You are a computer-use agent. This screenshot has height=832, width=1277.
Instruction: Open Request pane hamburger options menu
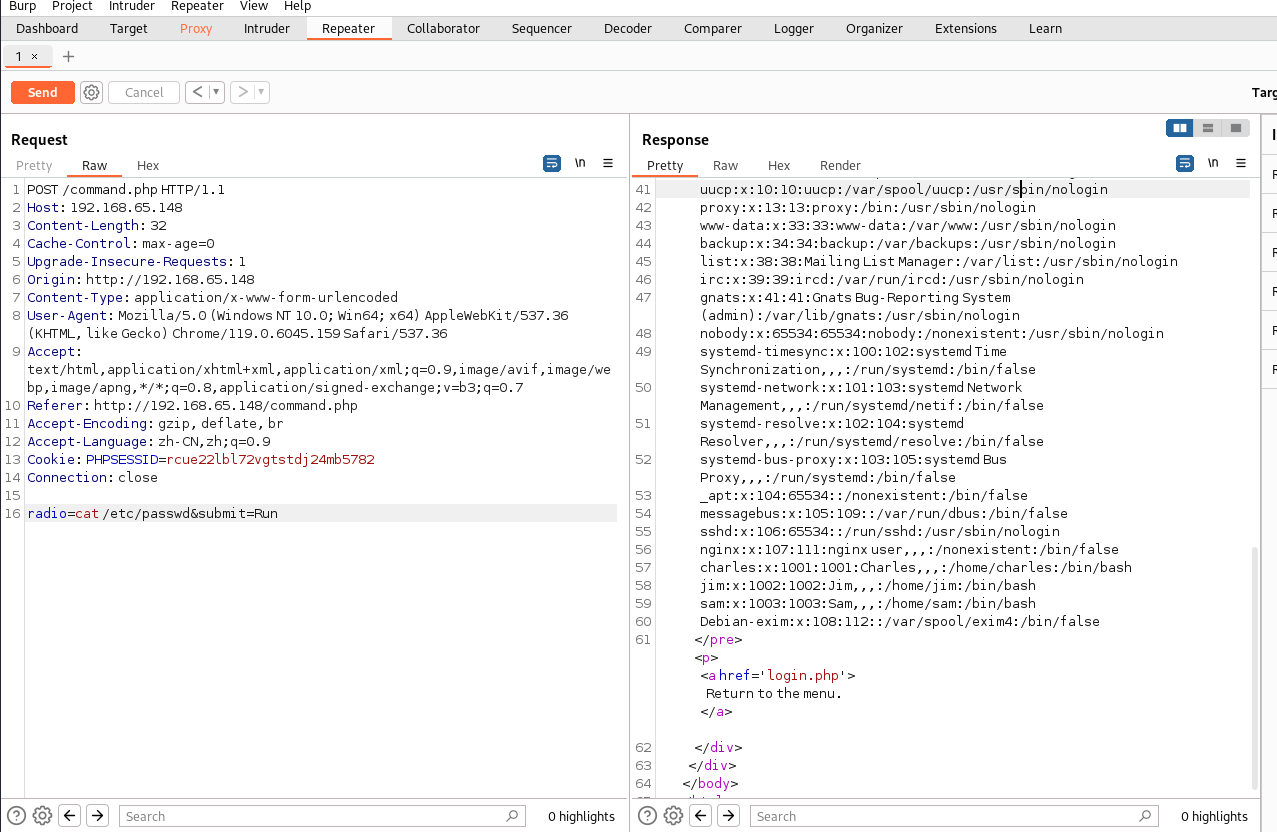point(608,163)
